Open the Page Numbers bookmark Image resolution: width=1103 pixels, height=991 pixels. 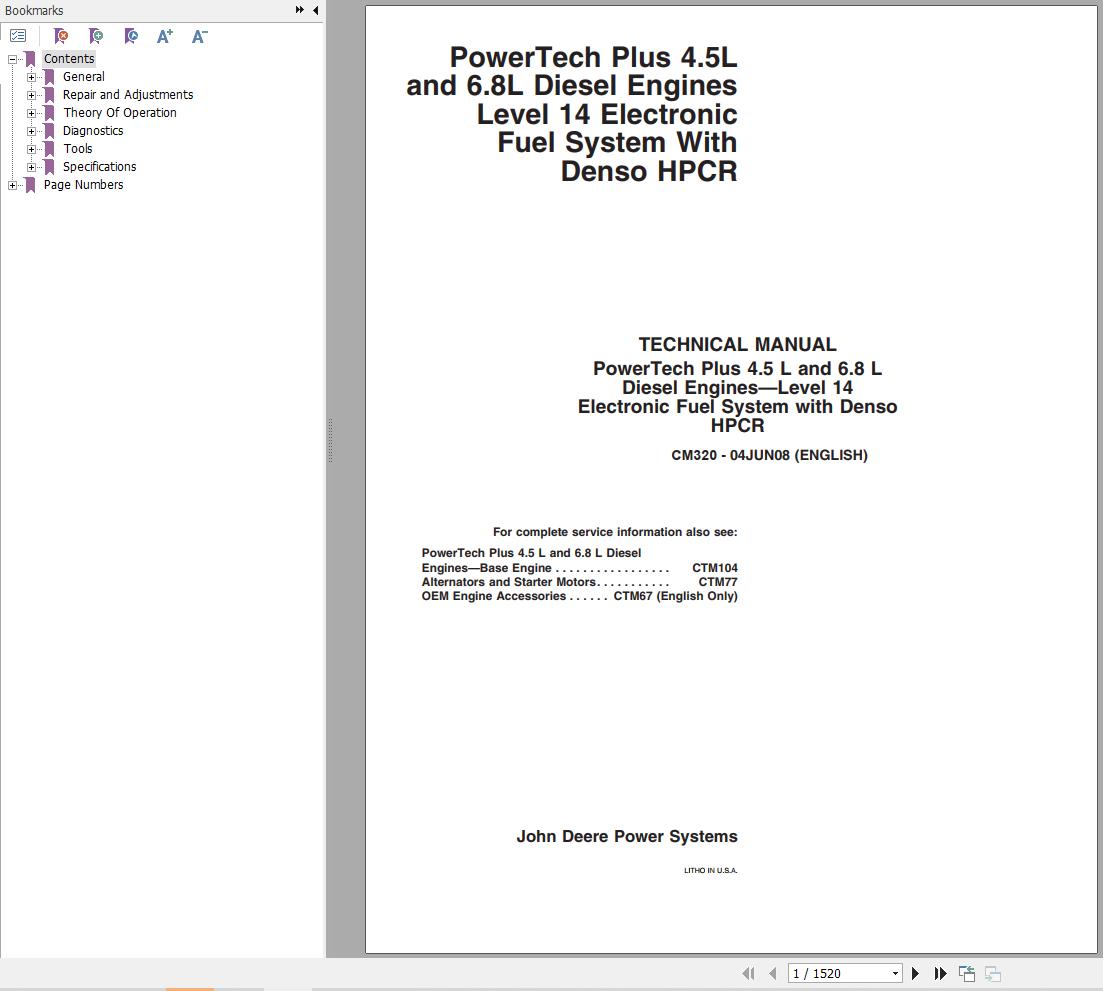click(83, 184)
